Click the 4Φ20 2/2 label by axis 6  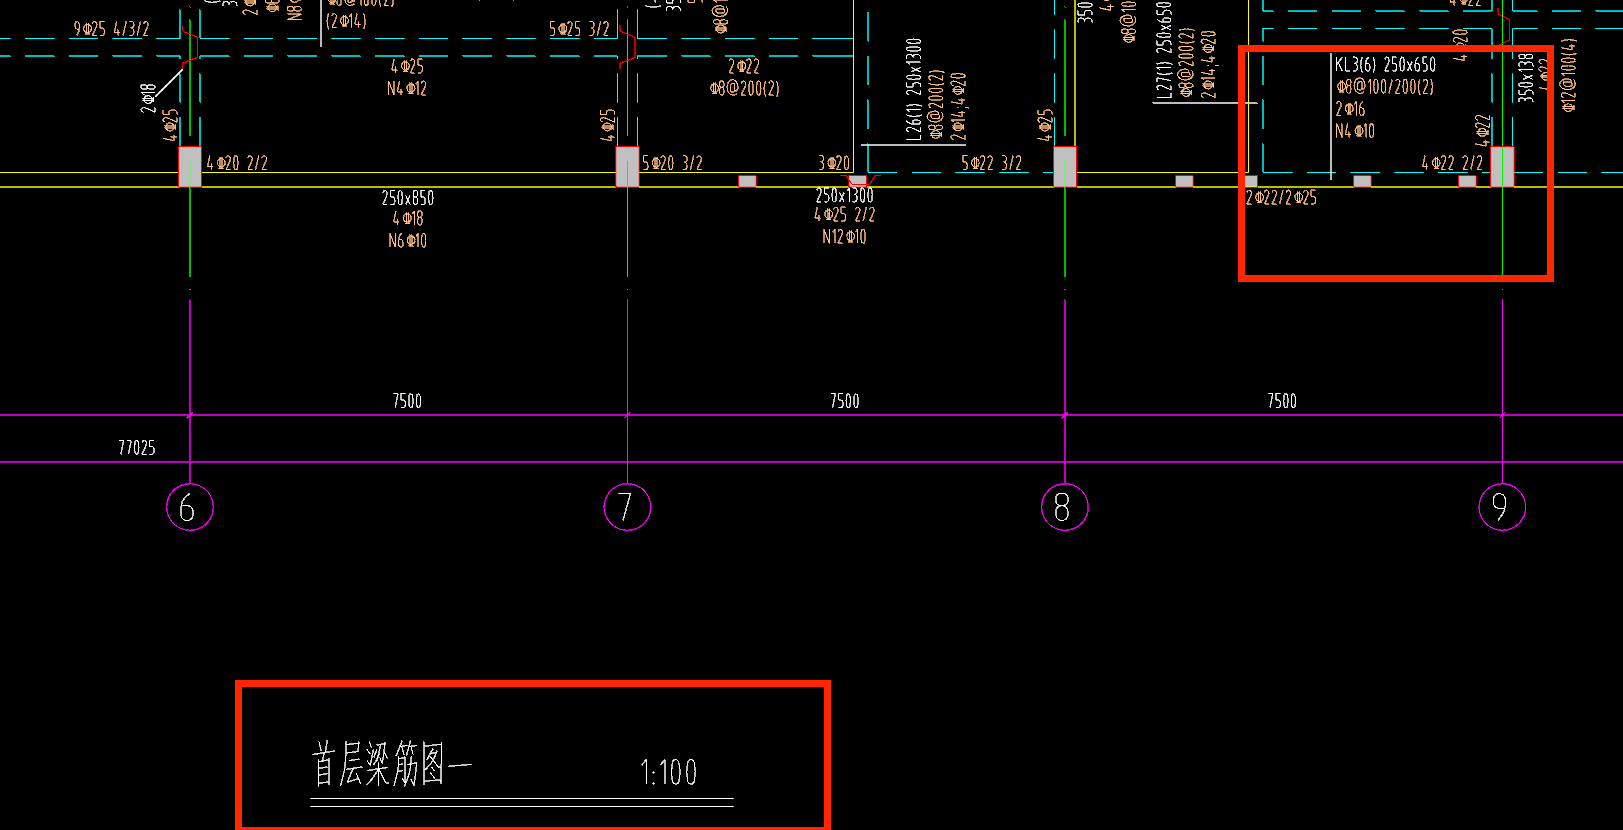click(237, 163)
